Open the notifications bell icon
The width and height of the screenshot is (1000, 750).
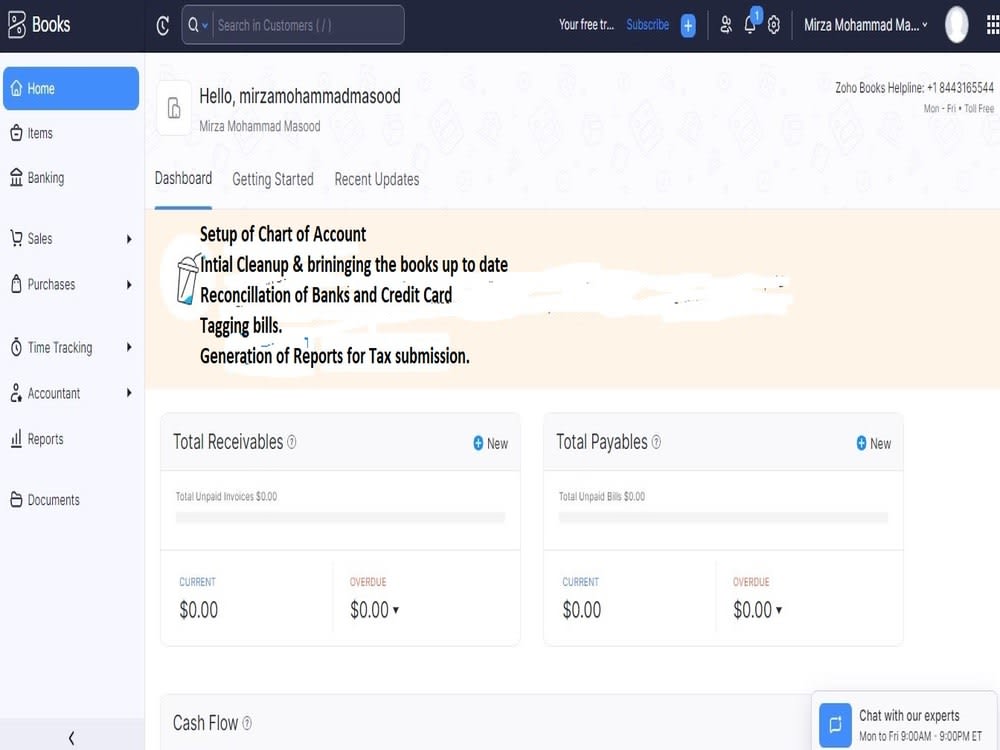[751, 25]
